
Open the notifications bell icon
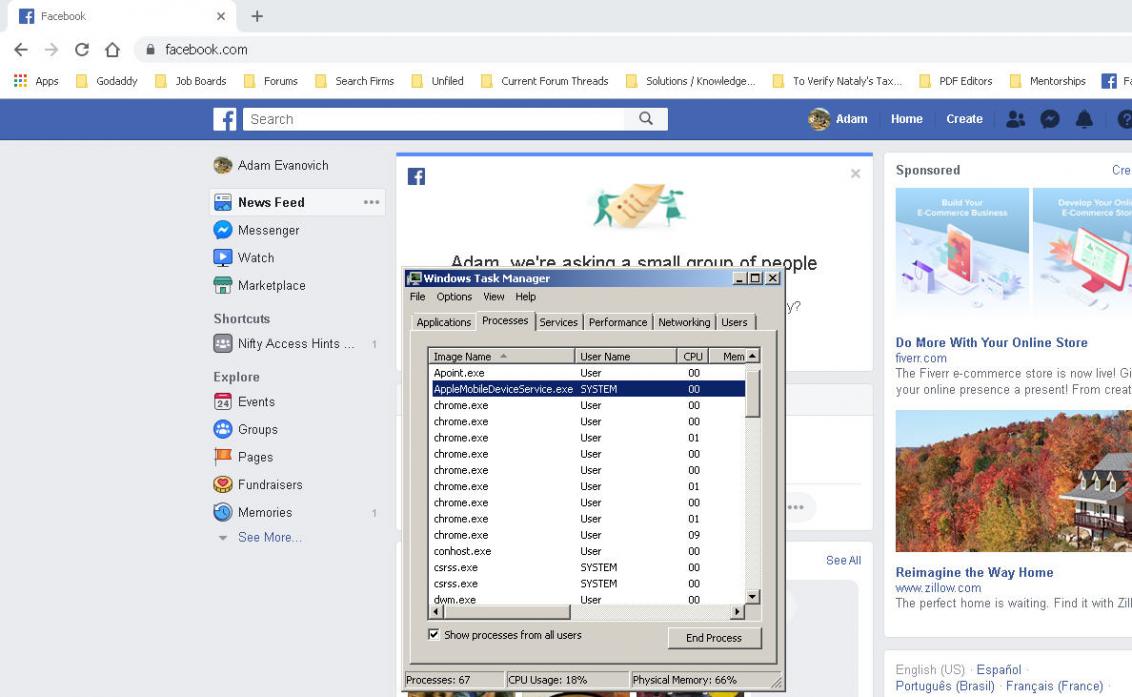[x=1084, y=119]
